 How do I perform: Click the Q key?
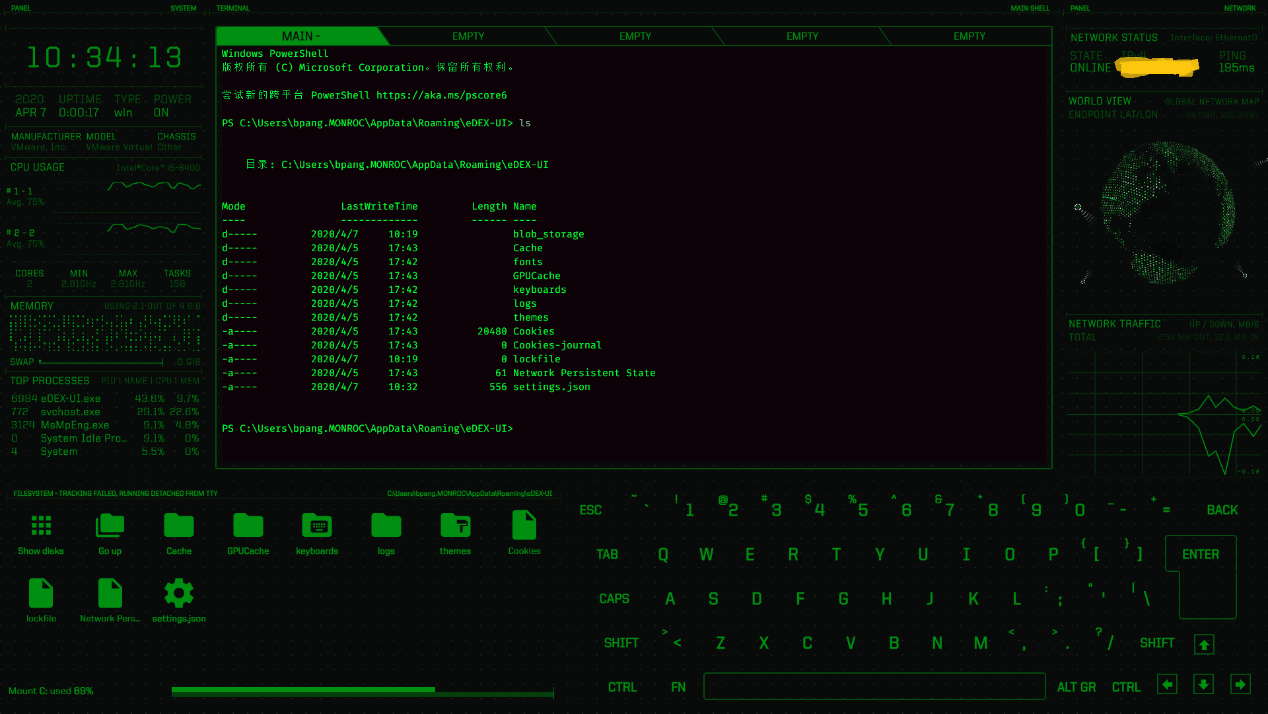pyautogui.click(x=663, y=554)
